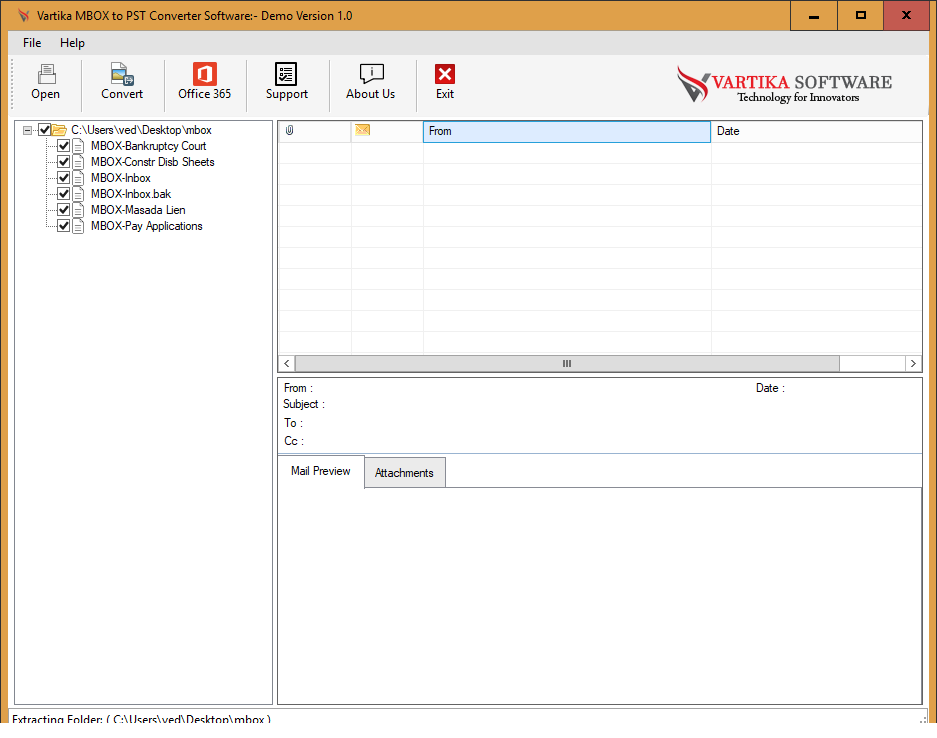937x738 pixels.
Task: Click the Open button label
Action: pos(46,94)
